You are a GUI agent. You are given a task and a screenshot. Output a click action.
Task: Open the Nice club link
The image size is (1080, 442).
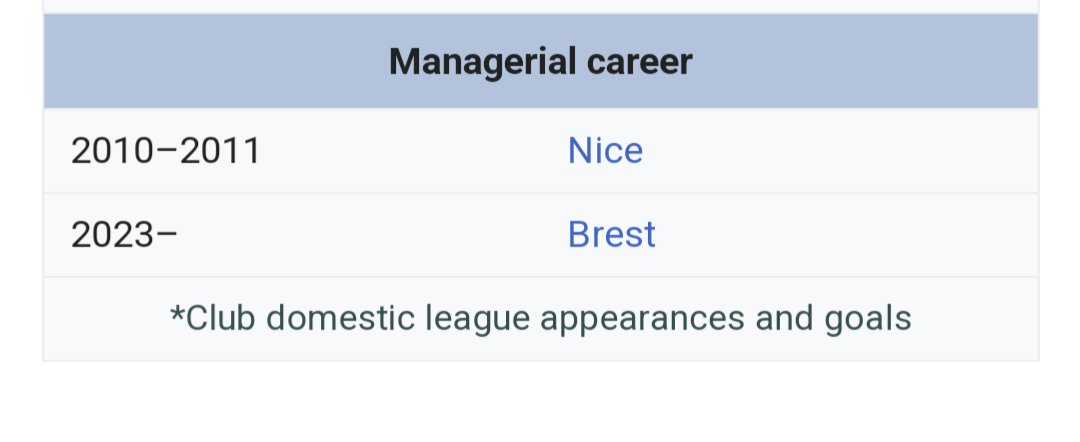[605, 150]
